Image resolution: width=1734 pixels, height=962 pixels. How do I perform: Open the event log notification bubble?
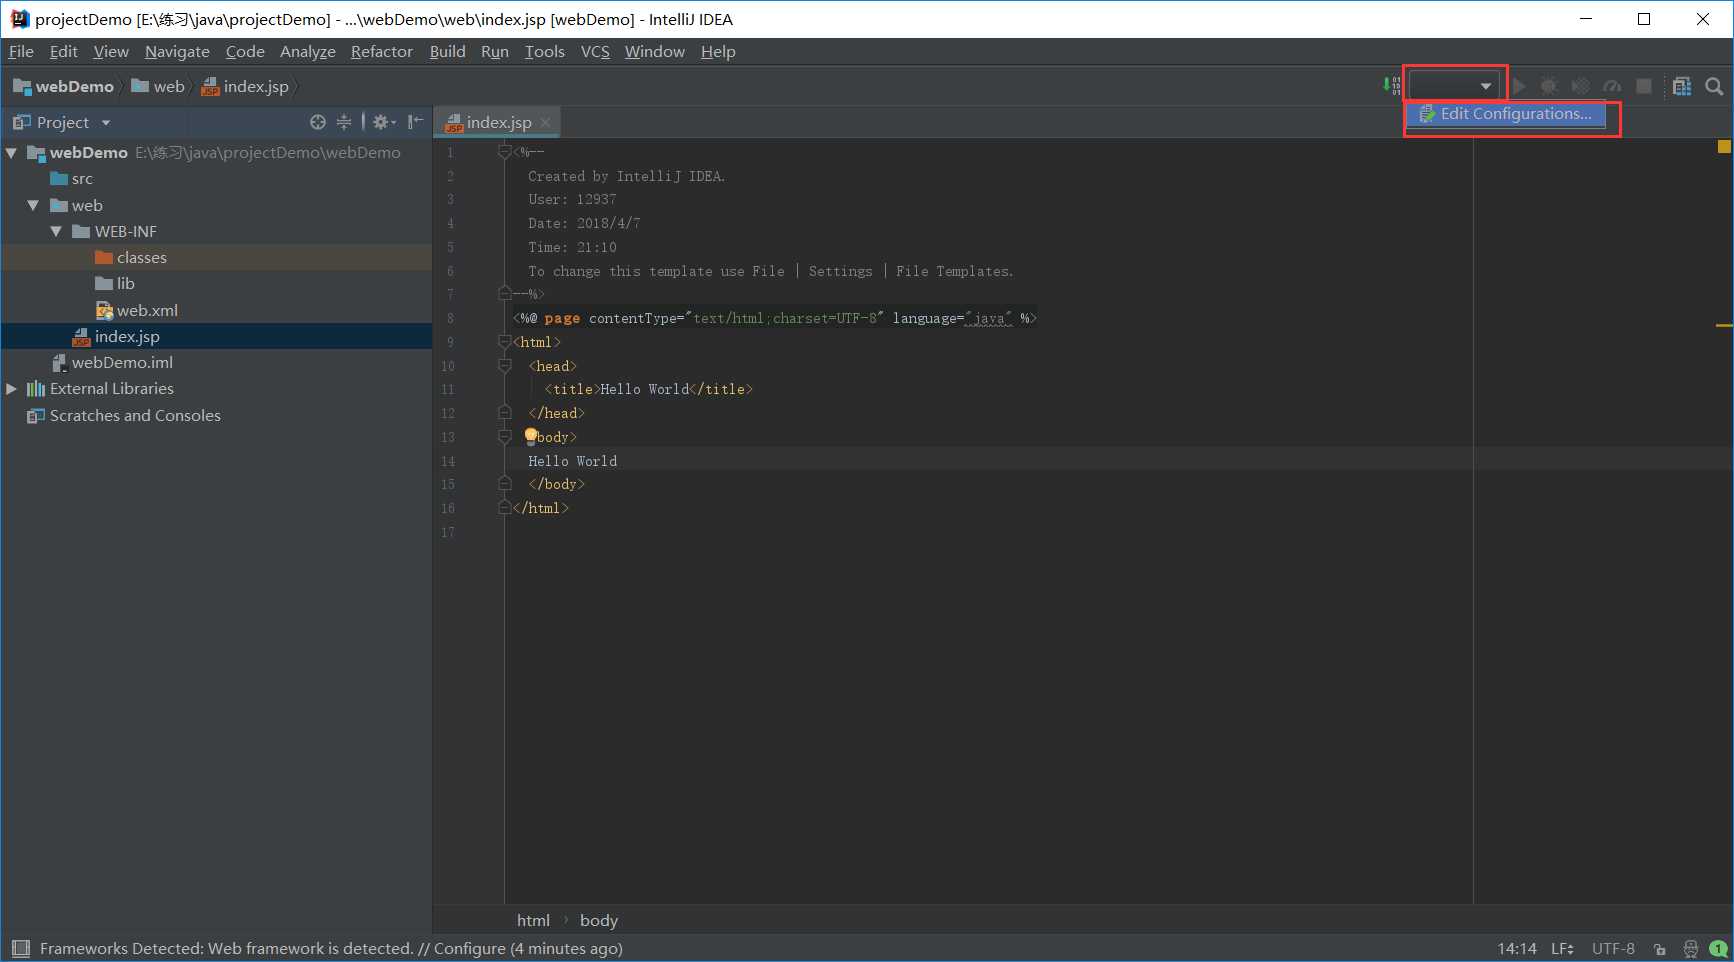[1718, 949]
